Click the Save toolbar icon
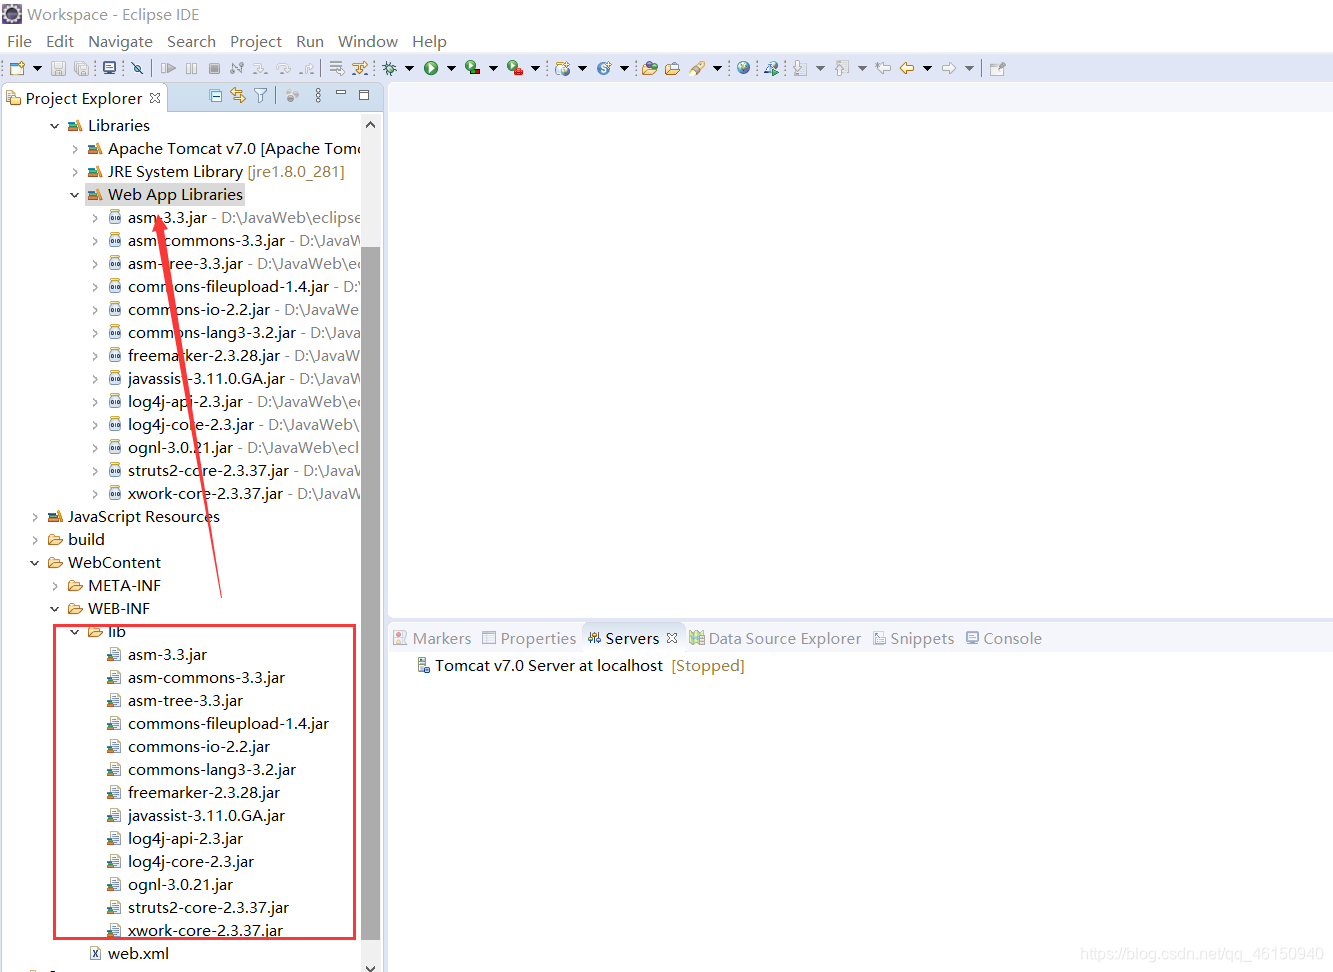 pyautogui.click(x=58, y=68)
